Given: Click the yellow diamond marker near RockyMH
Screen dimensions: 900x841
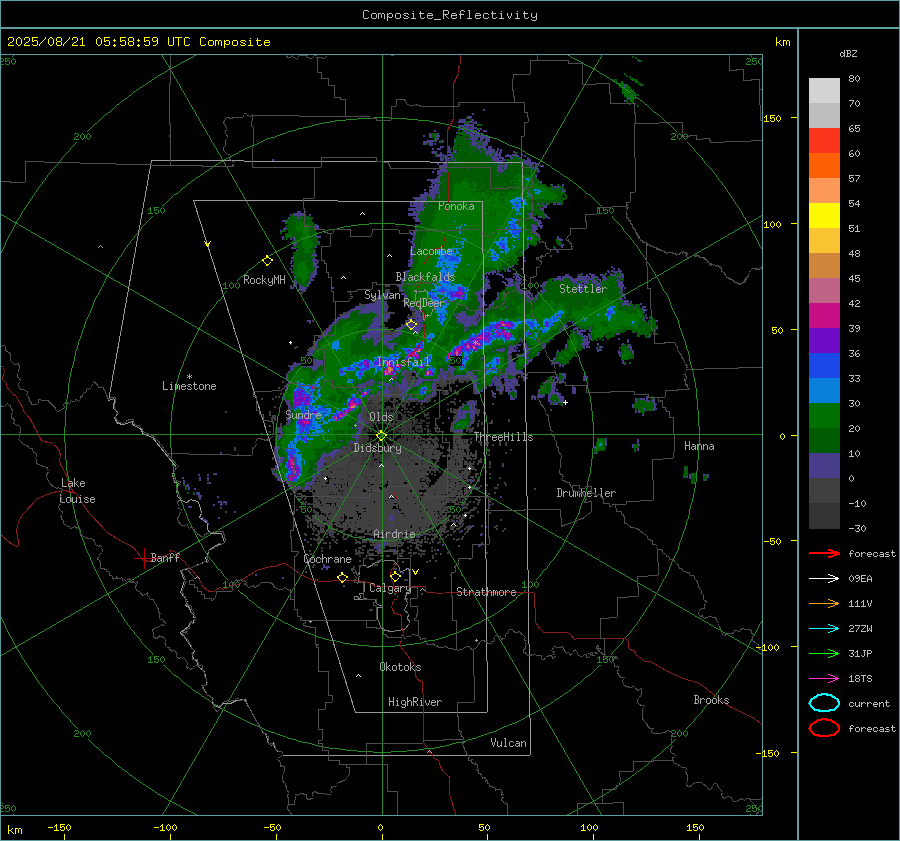Looking at the screenshot, I should tap(267, 261).
